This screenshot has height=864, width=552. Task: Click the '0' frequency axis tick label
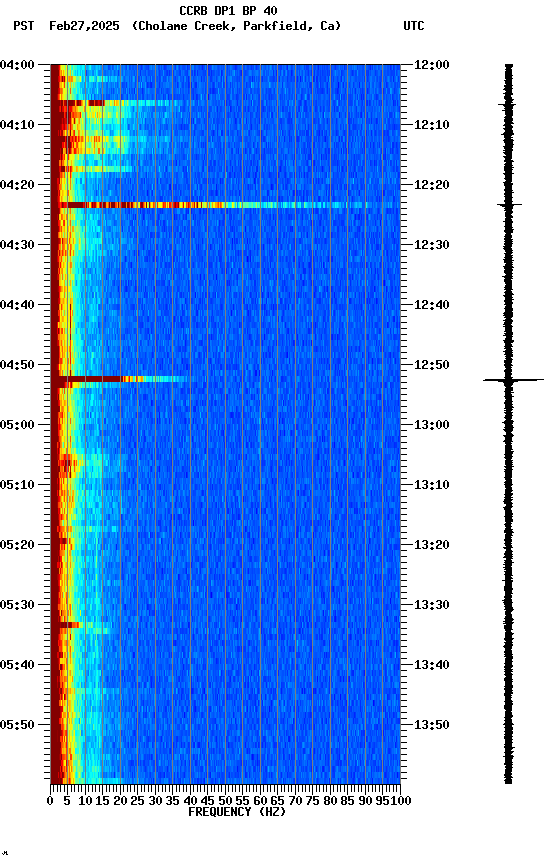(51, 801)
